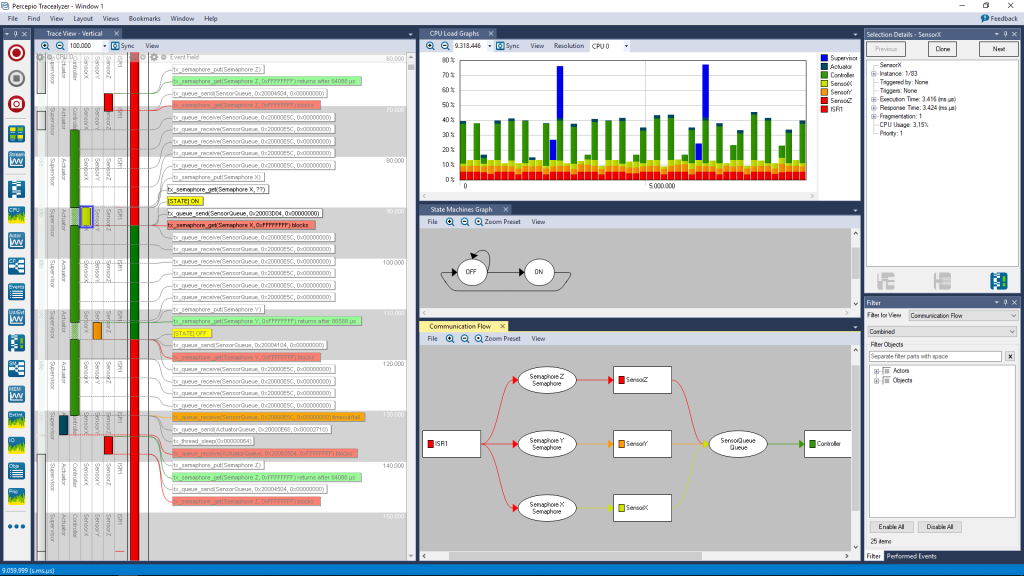This screenshot has width=1024, height=576.
Task: Click the Supervisor blue legend swatch
Action: (824, 58)
